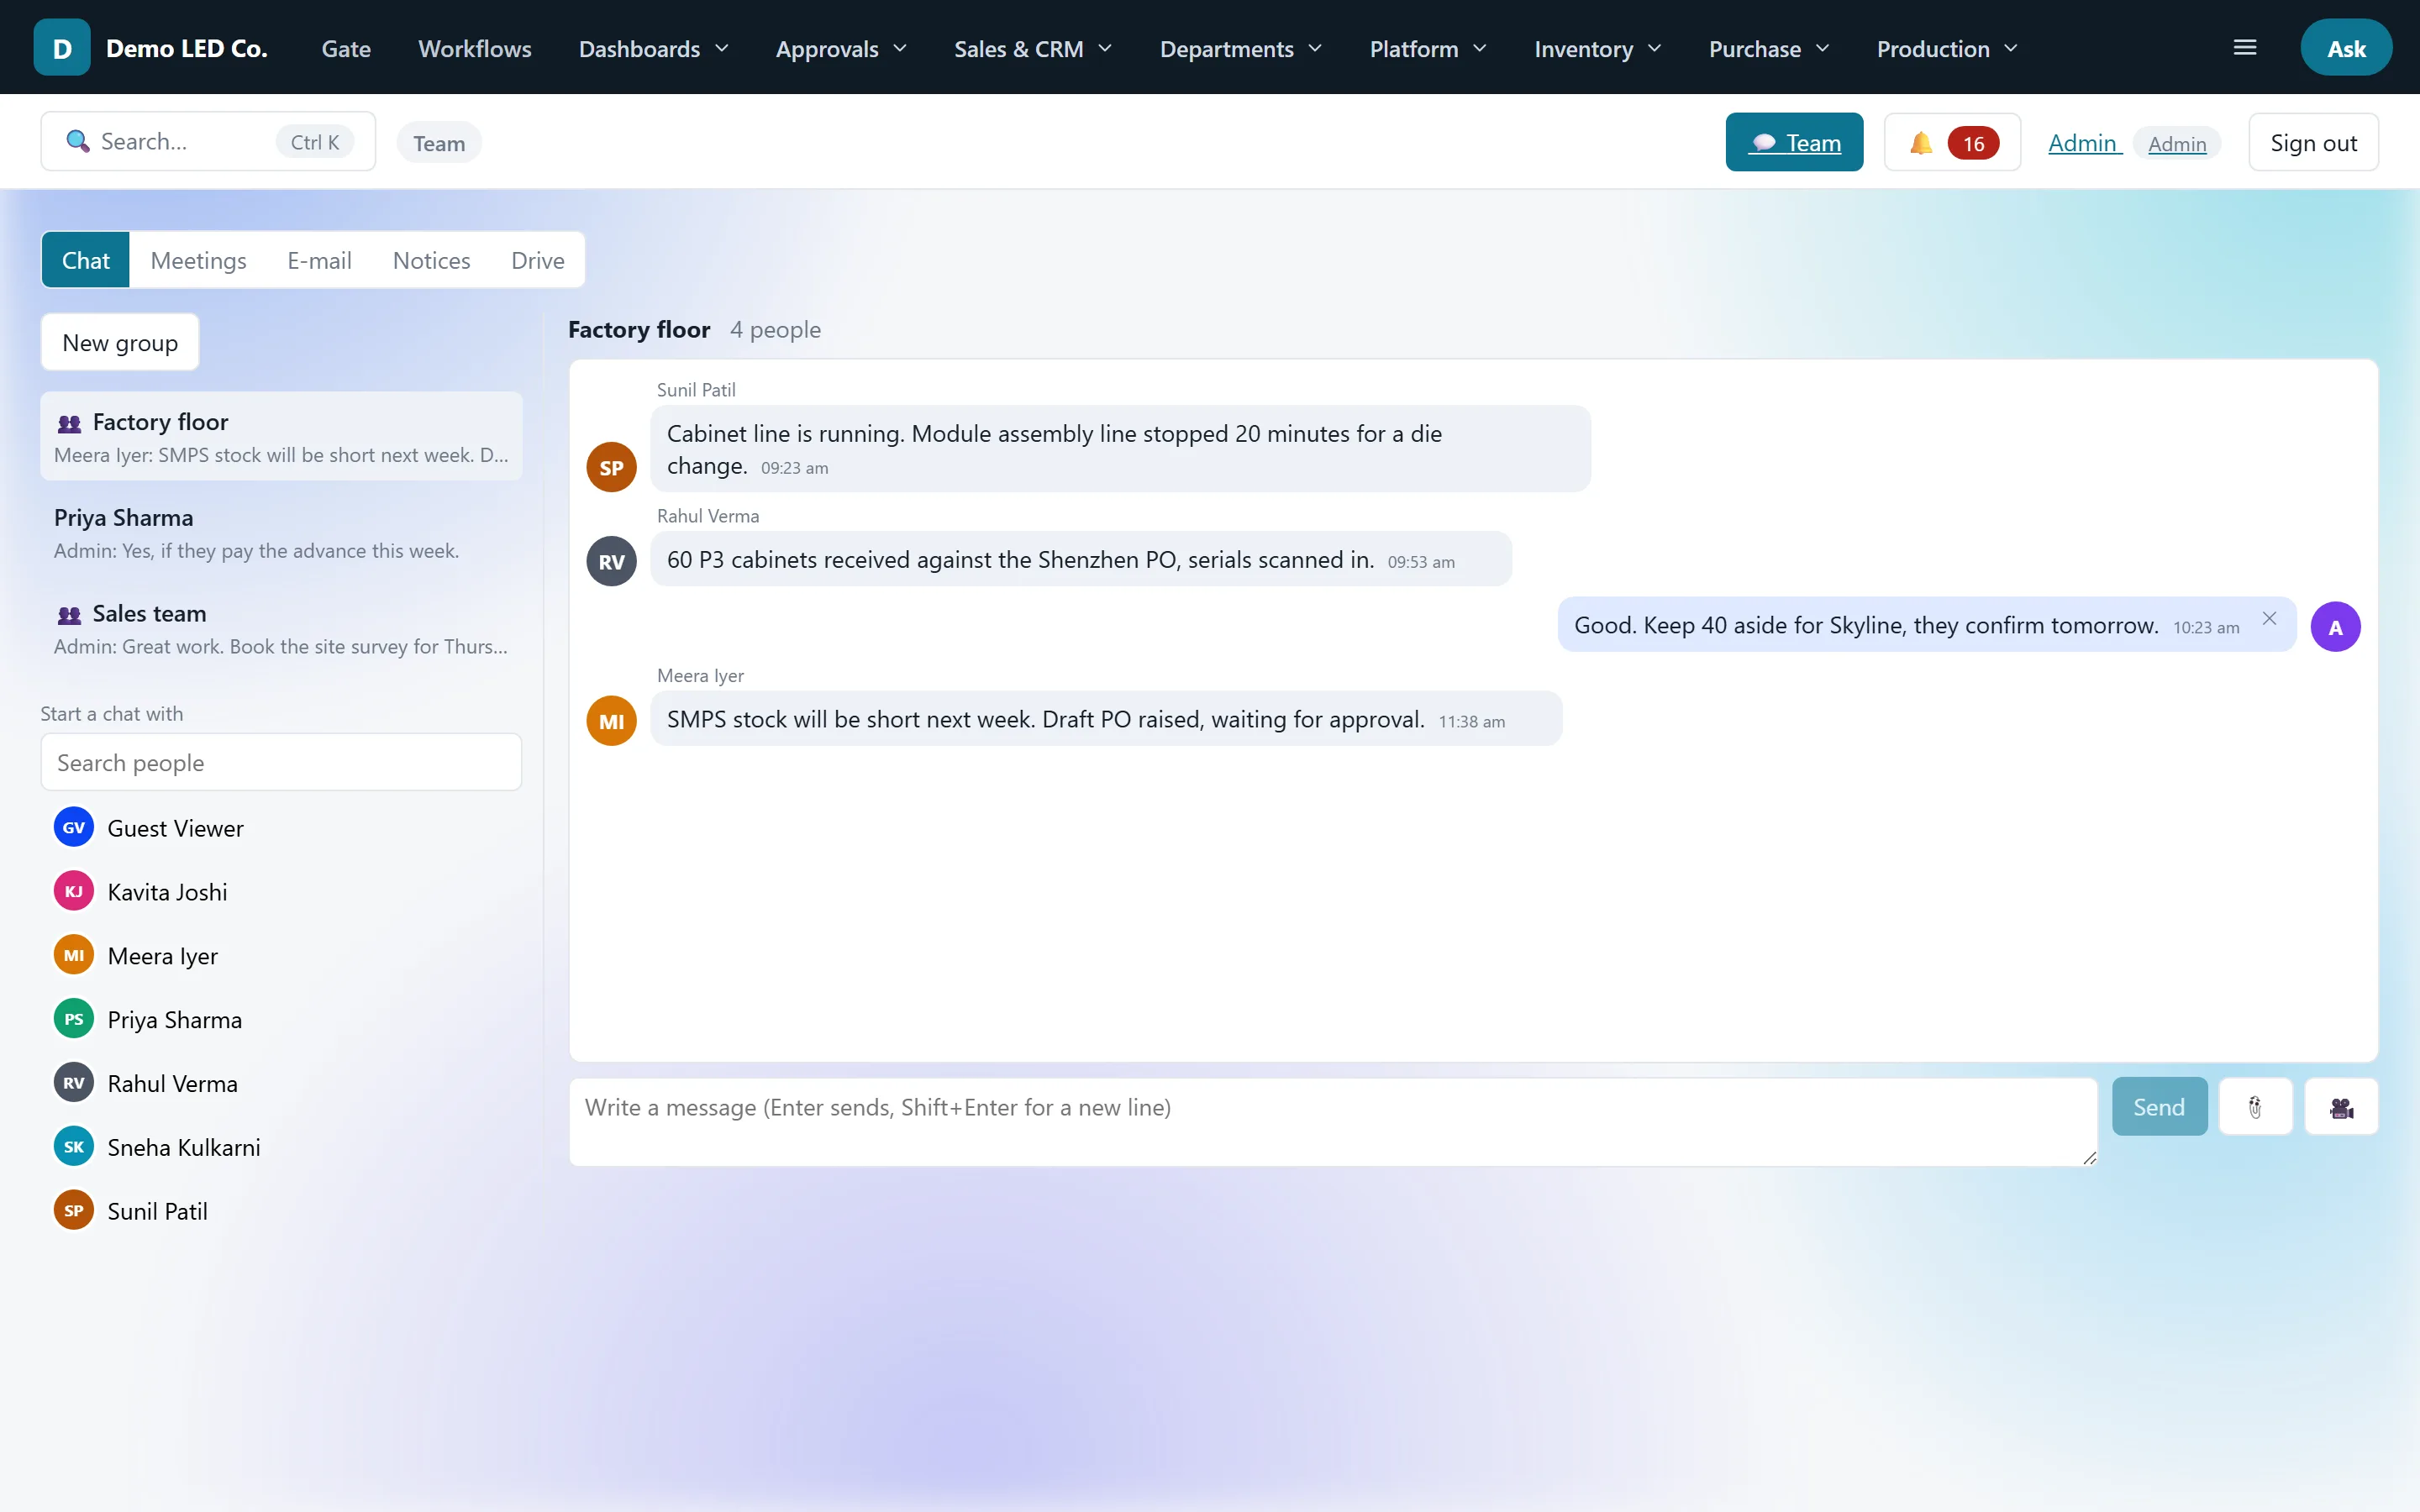Open the Notices tab
The width and height of the screenshot is (2420, 1512).
pyautogui.click(x=431, y=260)
